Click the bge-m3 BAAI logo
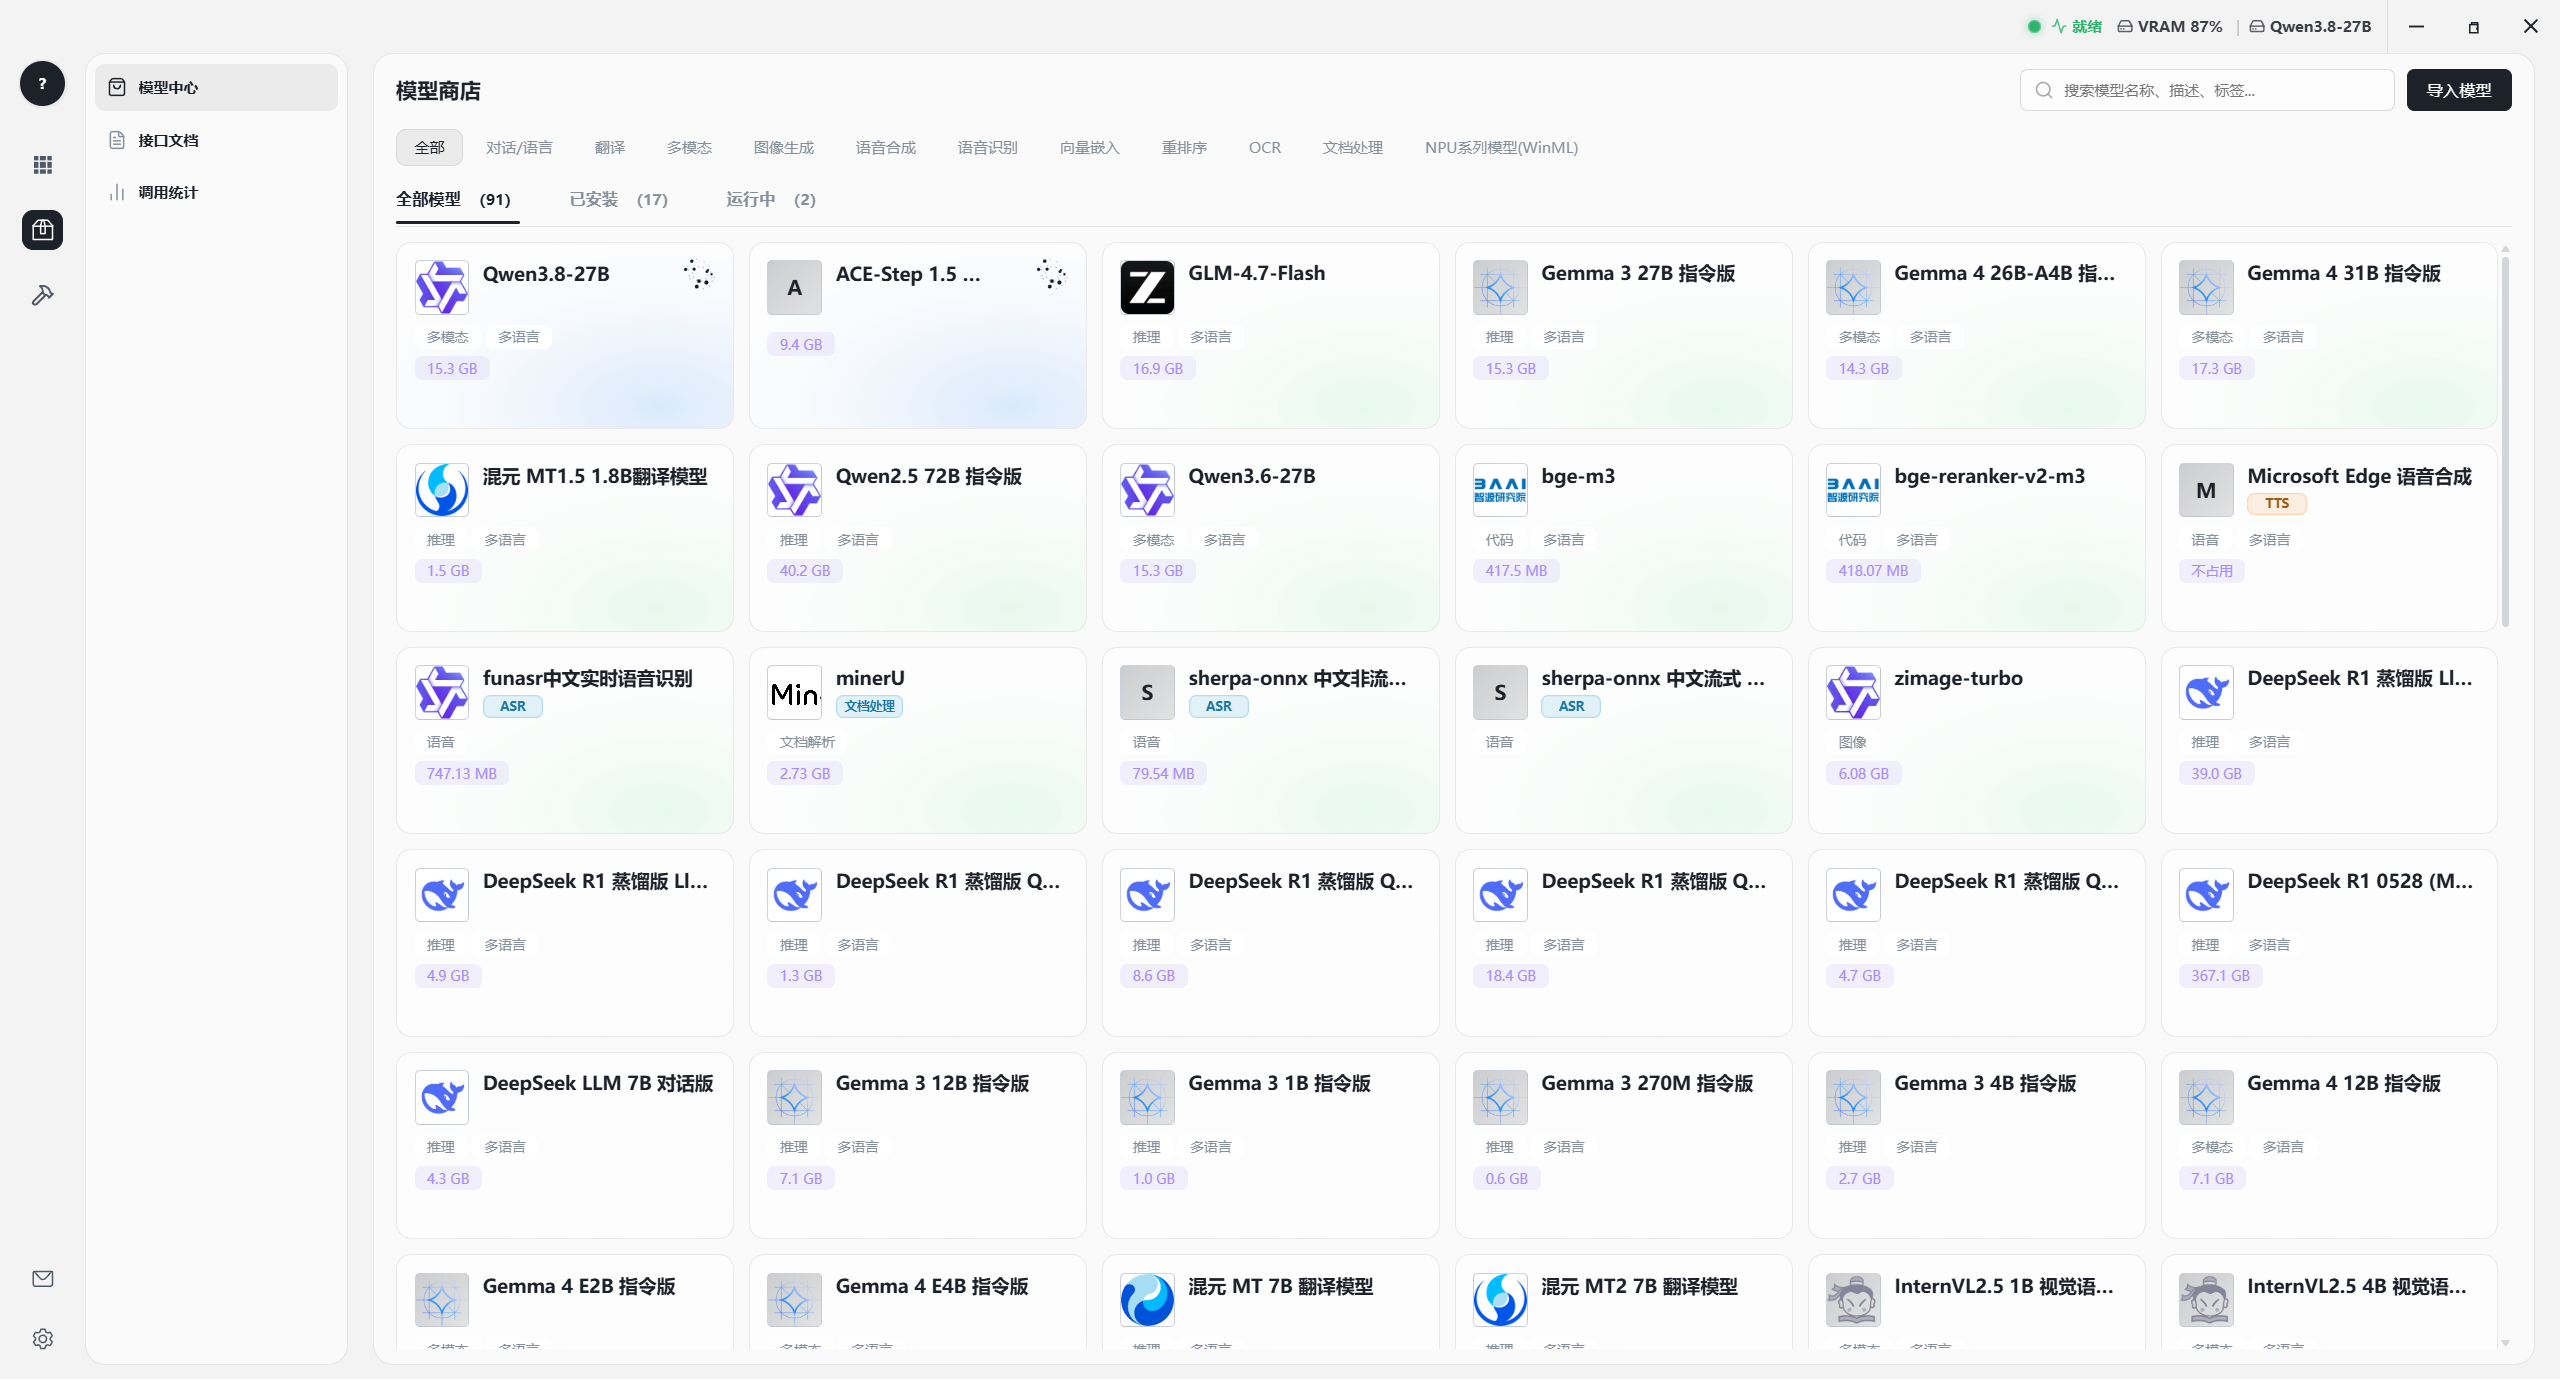Viewport: 2560px width, 1380px height. pos(1500,490)
